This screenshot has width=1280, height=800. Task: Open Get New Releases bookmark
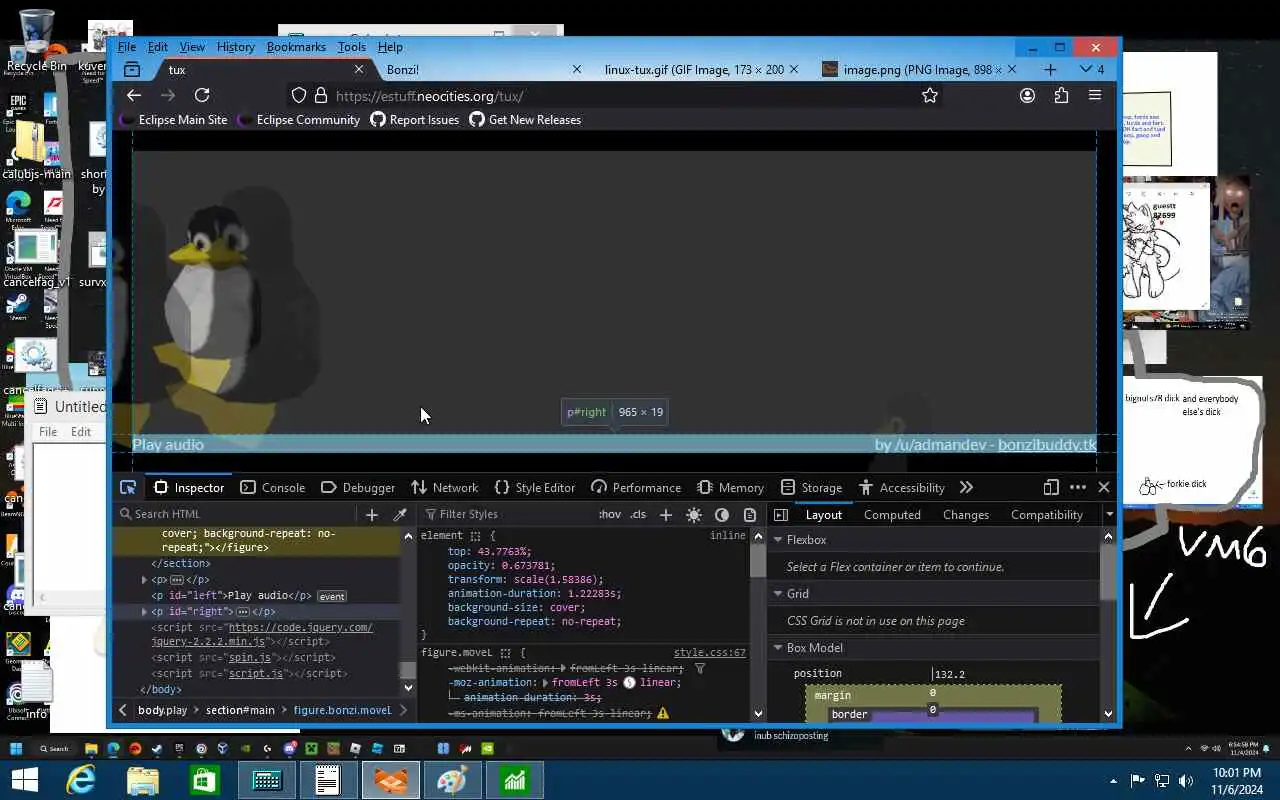pyautogui.click(x=525, y=119)
